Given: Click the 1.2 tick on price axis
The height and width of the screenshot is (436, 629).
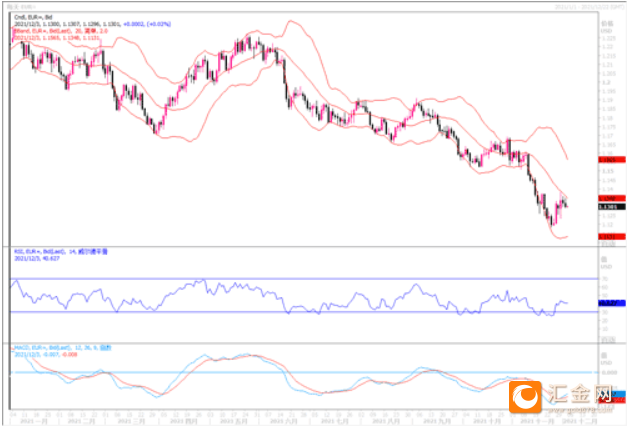Looking at the screenshot, I should (x=605, y=82).
